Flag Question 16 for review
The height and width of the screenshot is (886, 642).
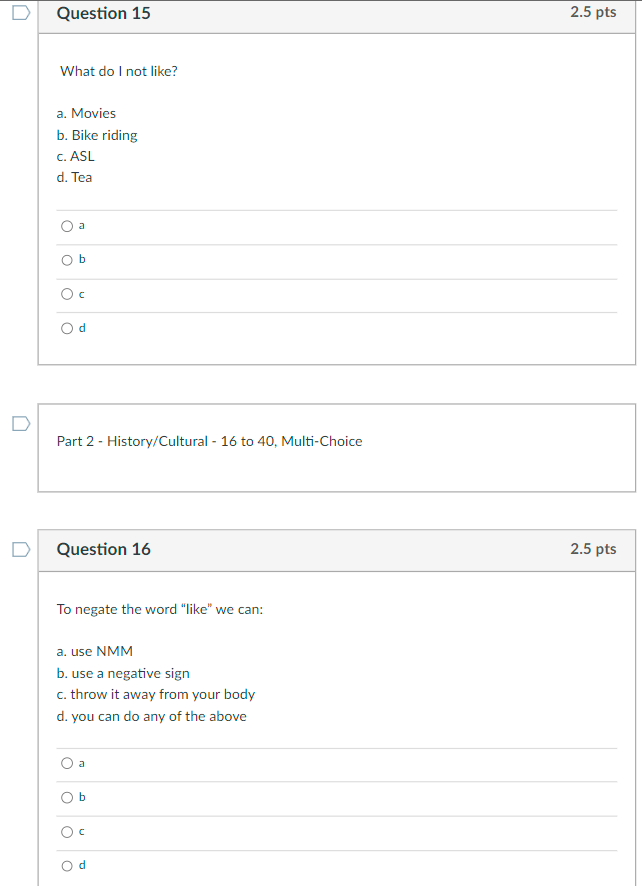pyautogui.click(x=21, y=549)
